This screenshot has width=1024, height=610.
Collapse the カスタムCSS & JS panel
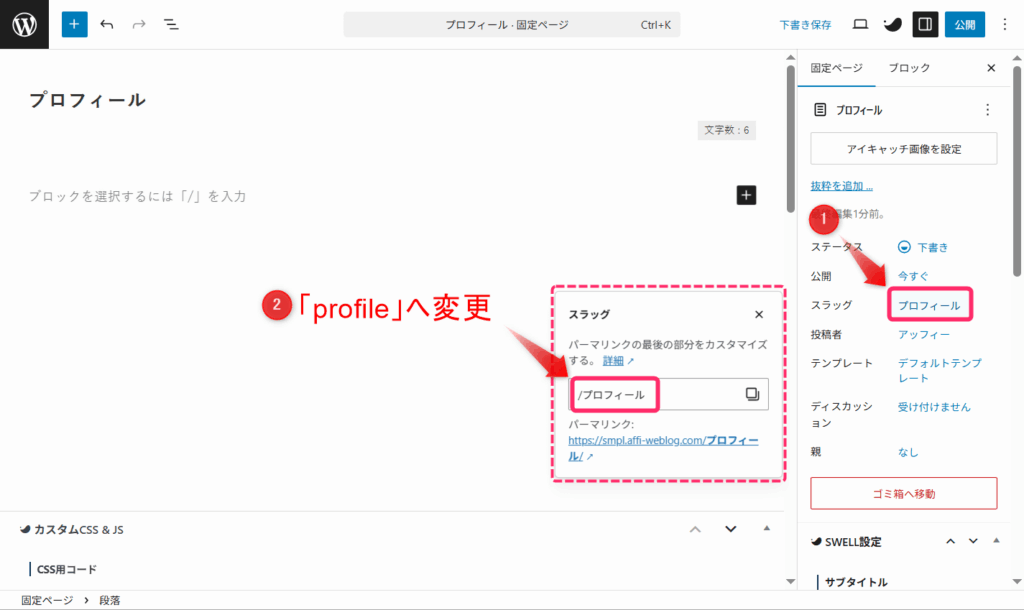coord(767,529)
